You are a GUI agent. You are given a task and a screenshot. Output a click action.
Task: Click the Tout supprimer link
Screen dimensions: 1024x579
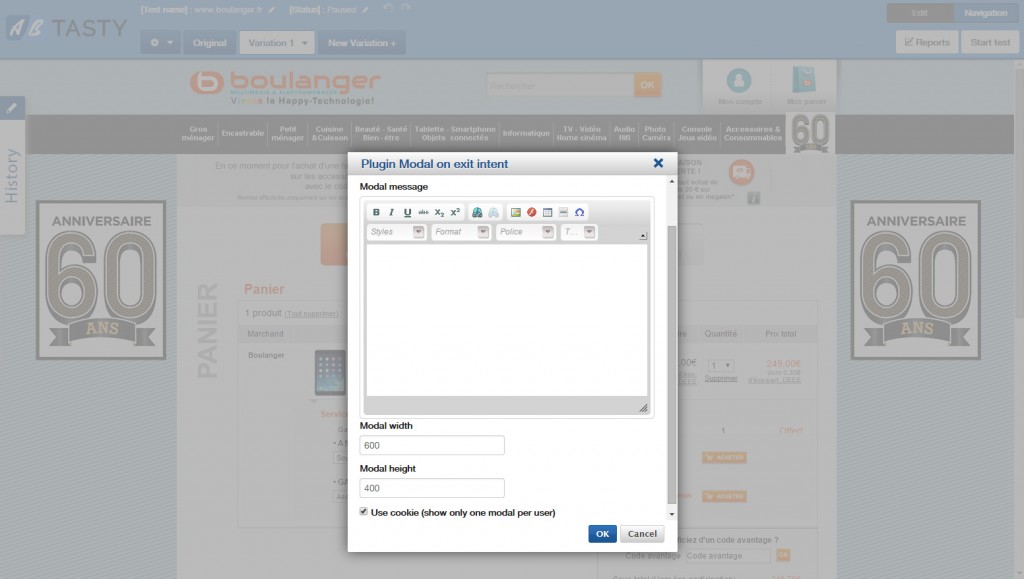(312, 314)
